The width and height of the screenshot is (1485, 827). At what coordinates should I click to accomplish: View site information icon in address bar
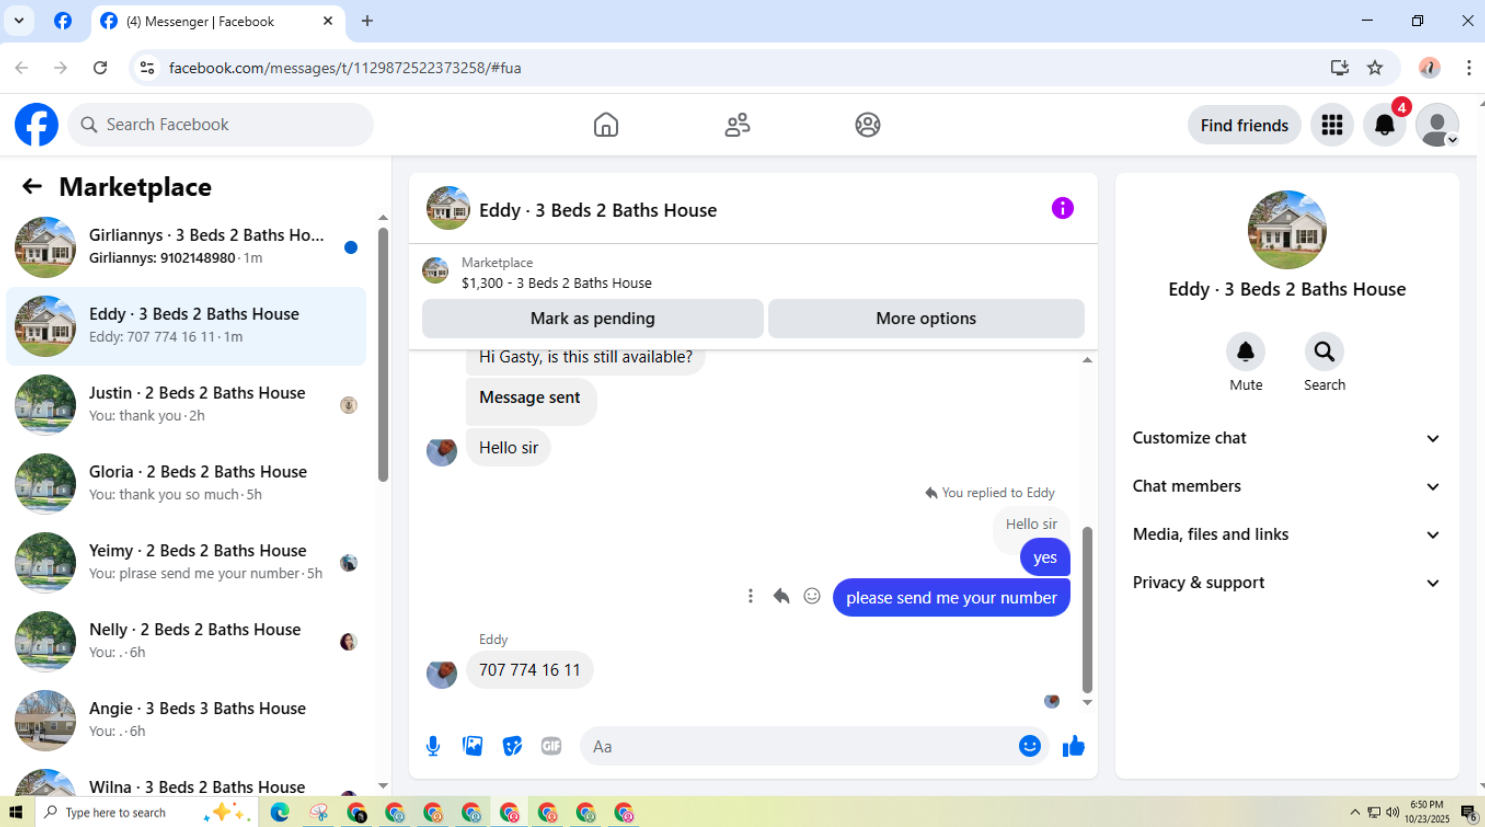147,68
